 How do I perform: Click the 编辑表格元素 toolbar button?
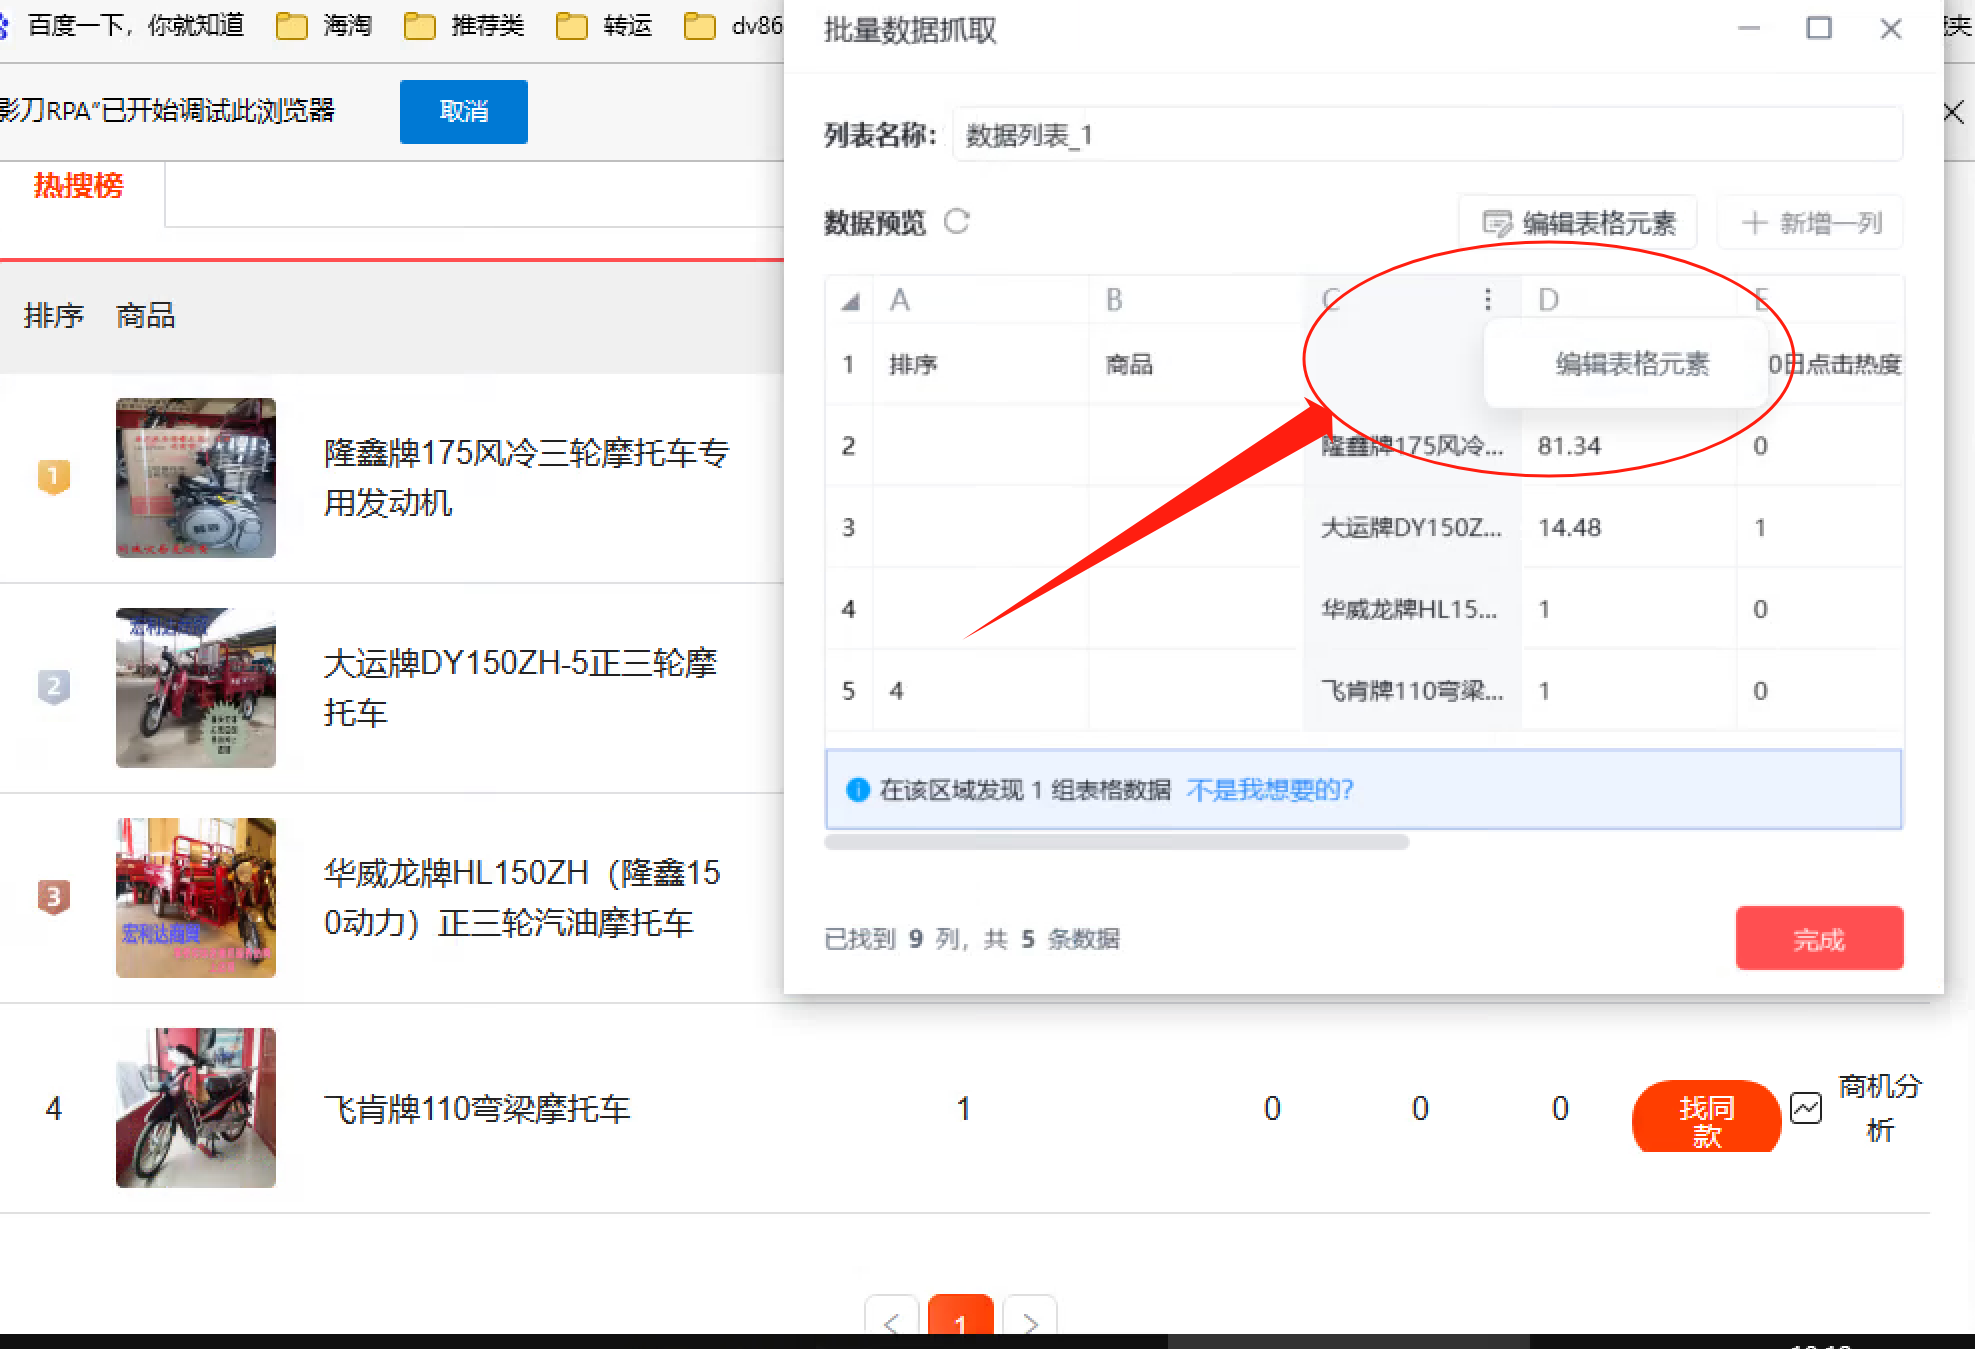1578,222
